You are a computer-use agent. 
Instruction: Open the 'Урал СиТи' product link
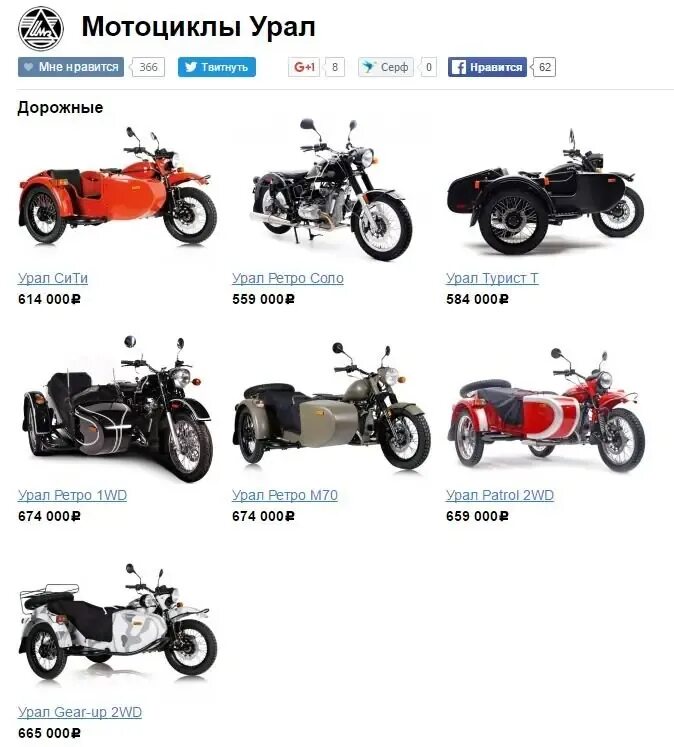(53, 278)
